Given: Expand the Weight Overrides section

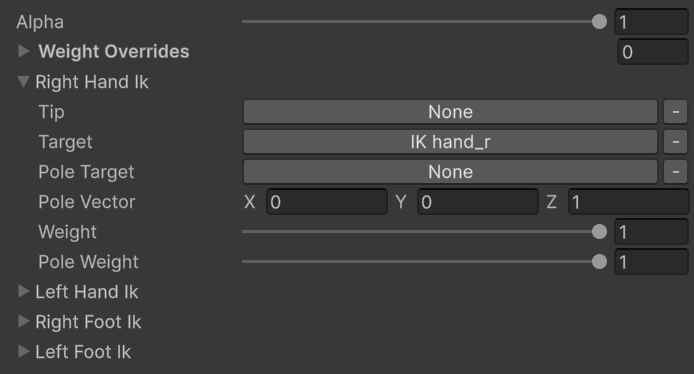Looking at the screenshot, I should pos(23,51).
